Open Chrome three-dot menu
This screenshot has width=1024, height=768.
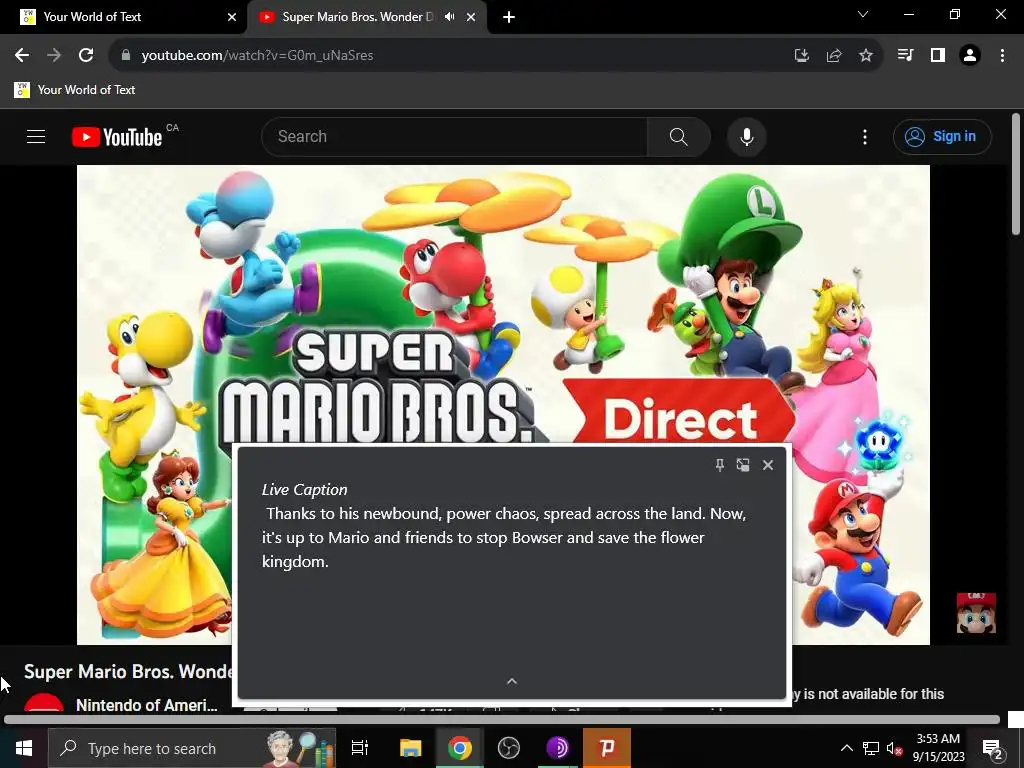[x=1002, y=56]
